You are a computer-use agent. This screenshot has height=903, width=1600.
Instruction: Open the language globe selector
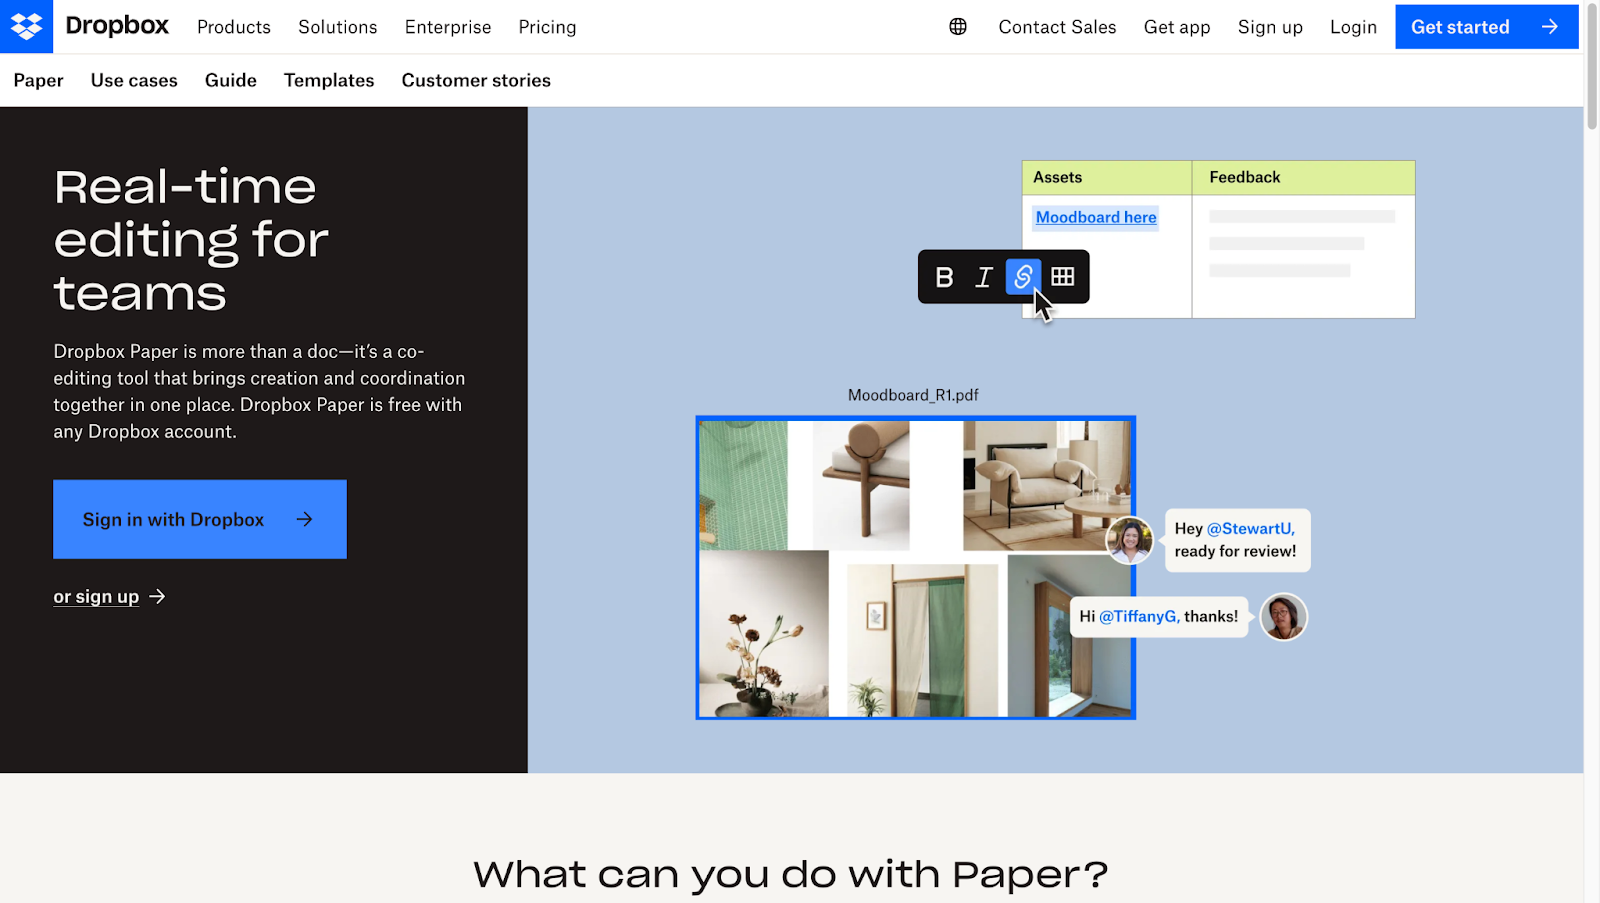(x=958, y=27)
